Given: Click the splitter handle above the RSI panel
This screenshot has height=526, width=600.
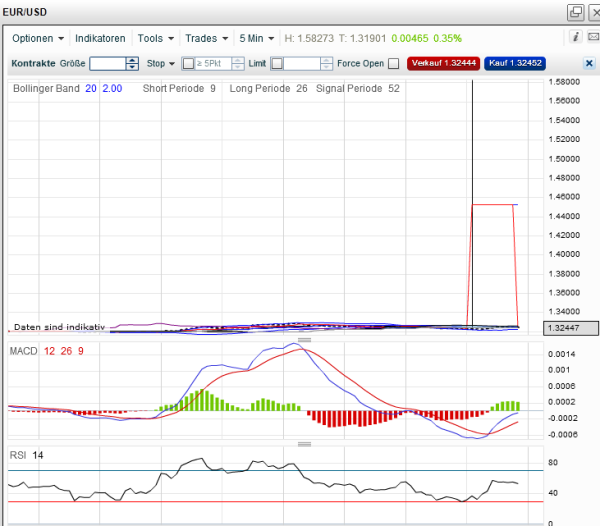Looking at the screenshot, I should [x=304, y=444].
